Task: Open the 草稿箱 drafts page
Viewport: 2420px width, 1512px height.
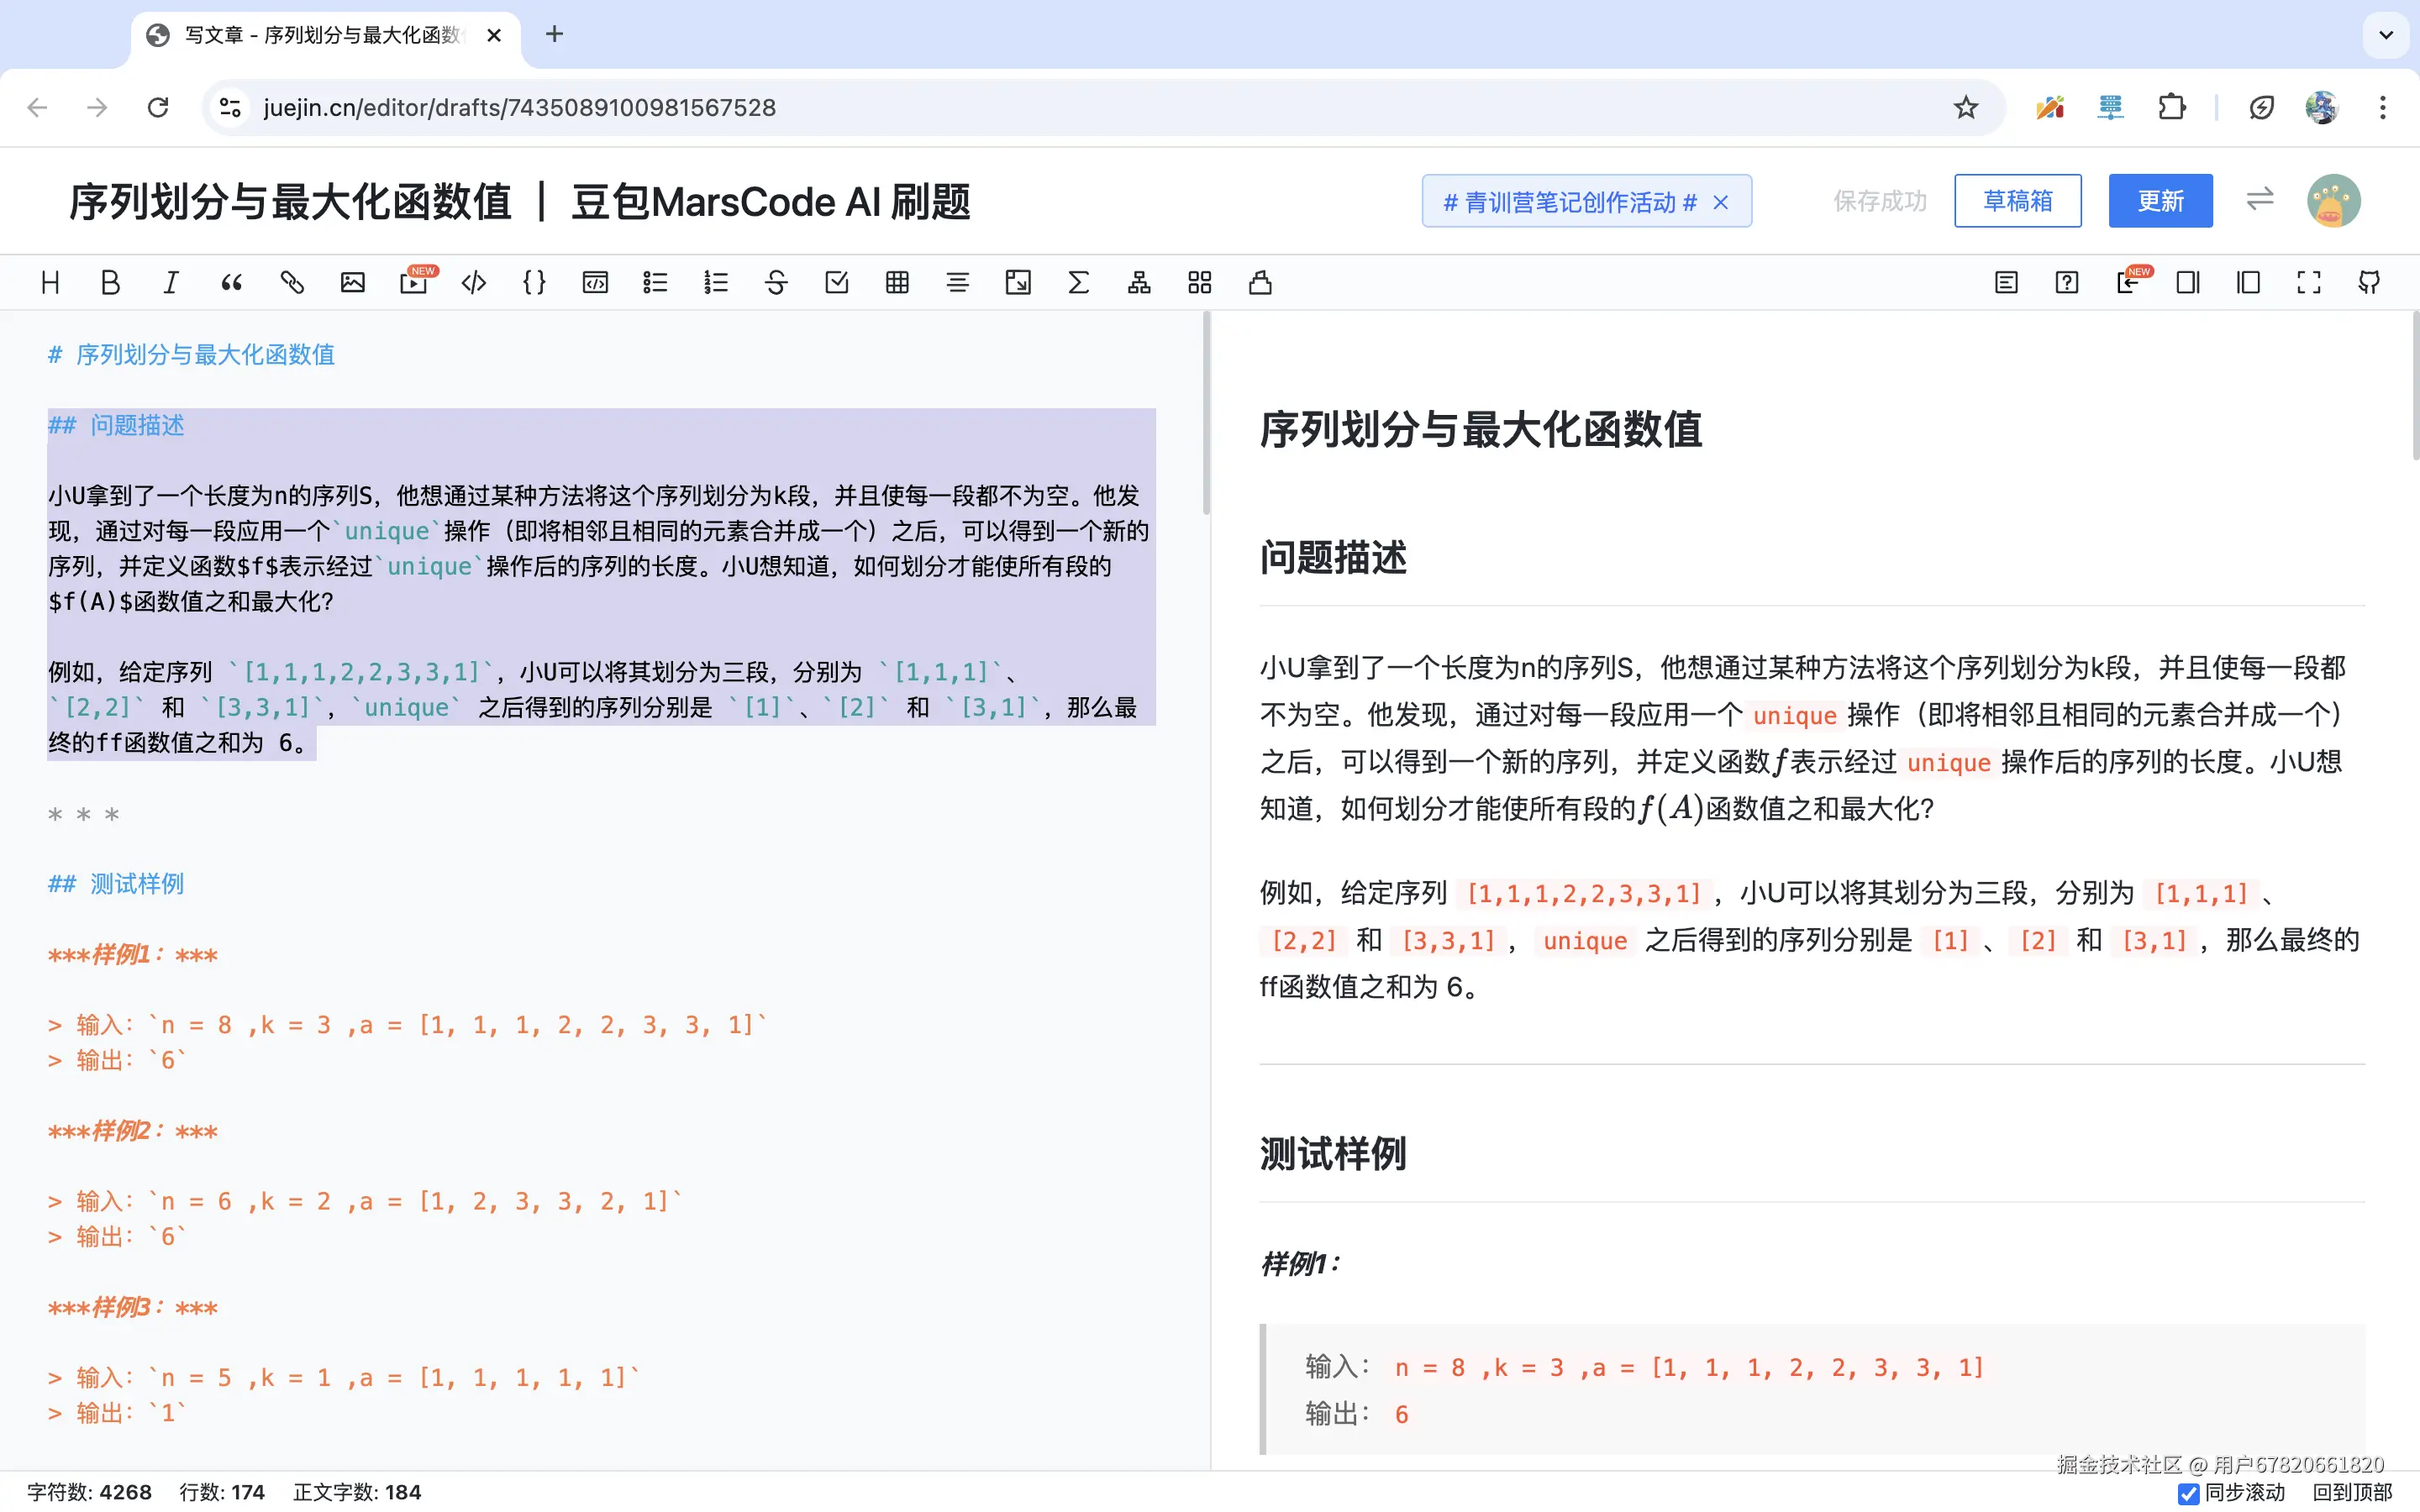Action: [x=2018, y=201]
